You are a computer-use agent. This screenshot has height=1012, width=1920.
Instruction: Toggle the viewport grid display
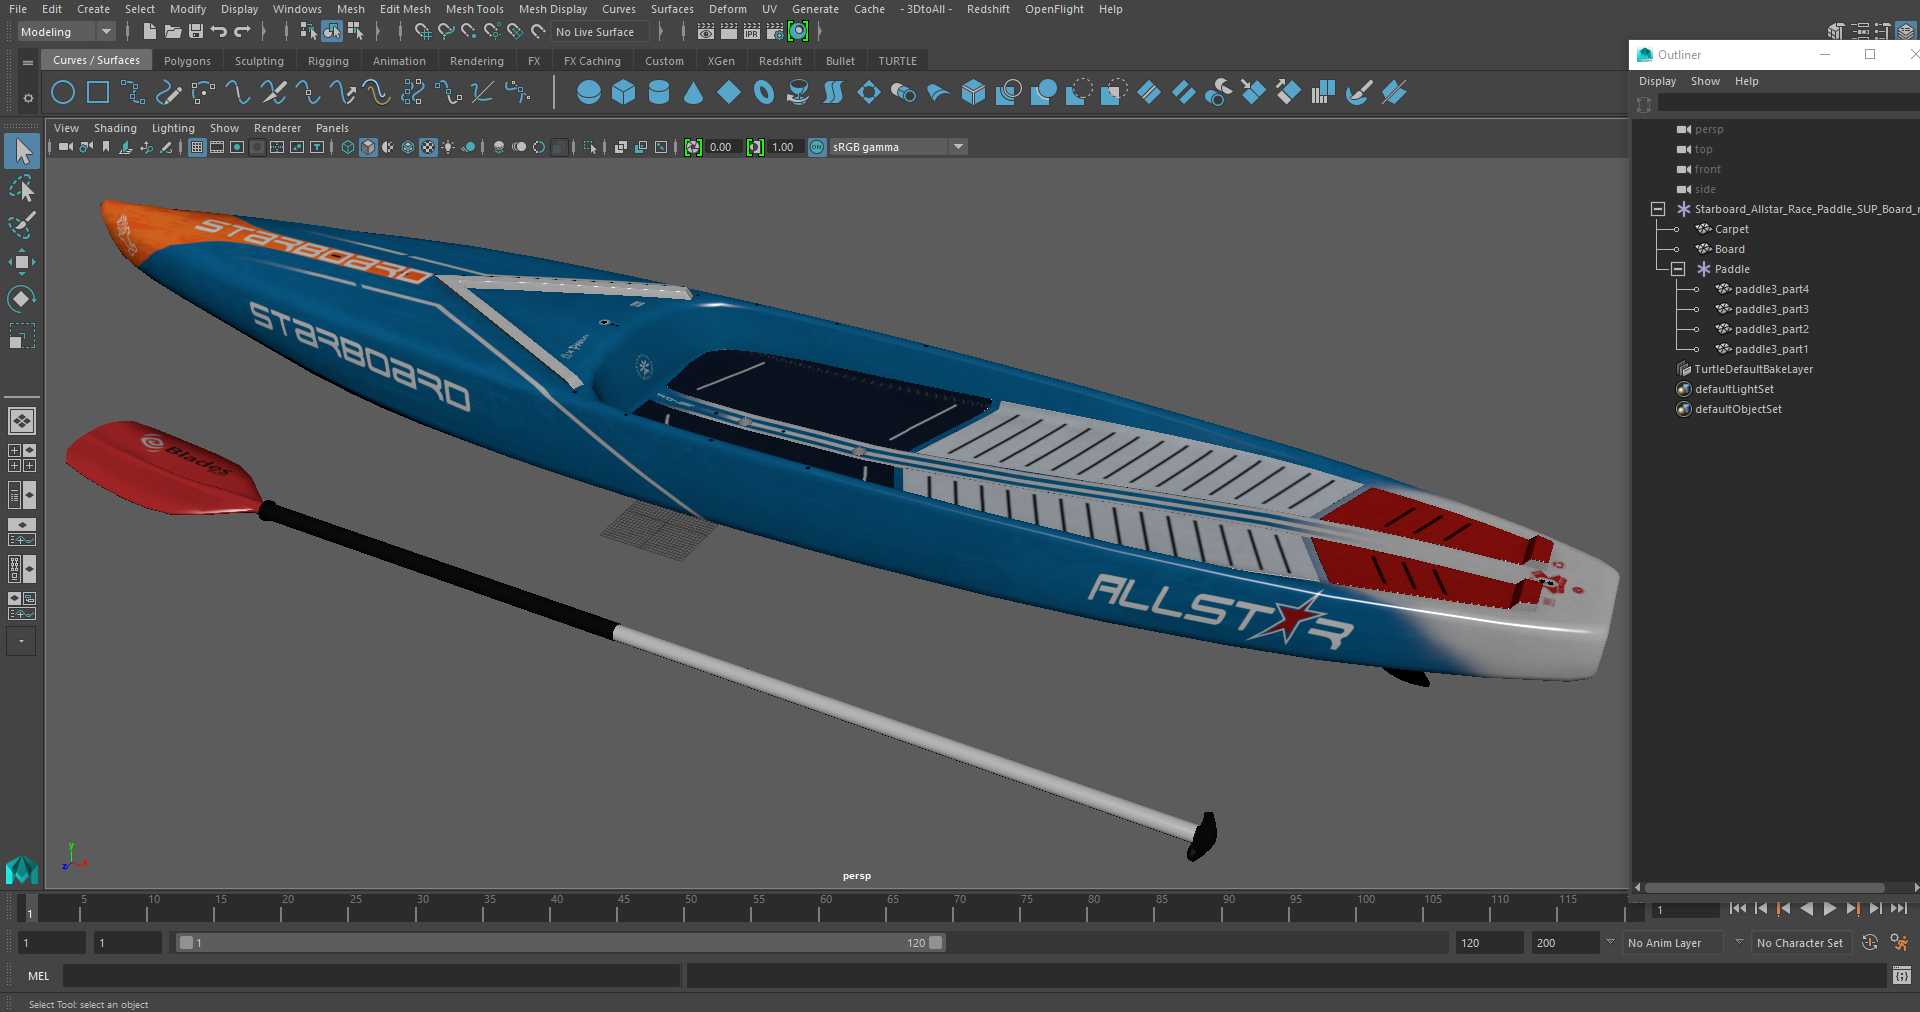point(197,147)
